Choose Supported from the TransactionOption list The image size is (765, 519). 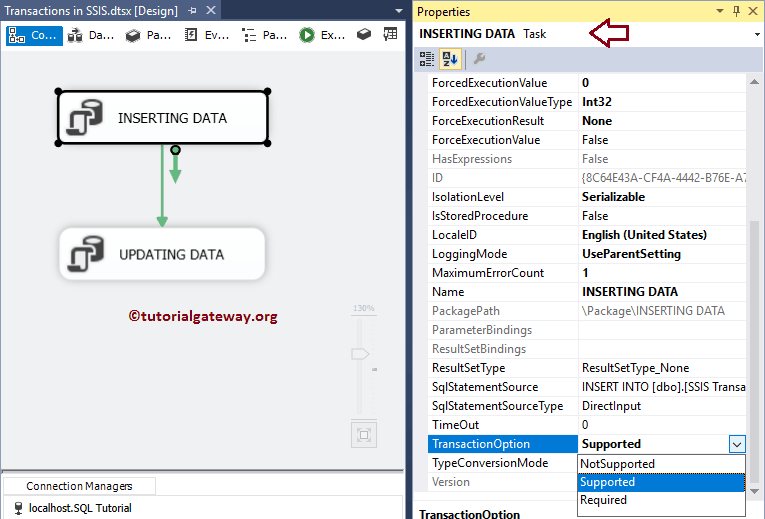(x=661, y=482)
